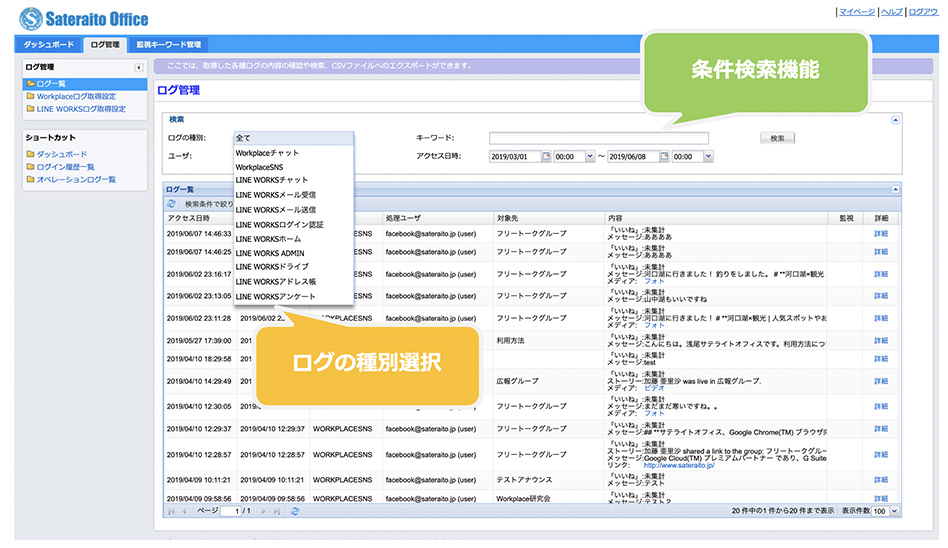Choose LINE WORKSメール送信 from the list

(293, 210)
